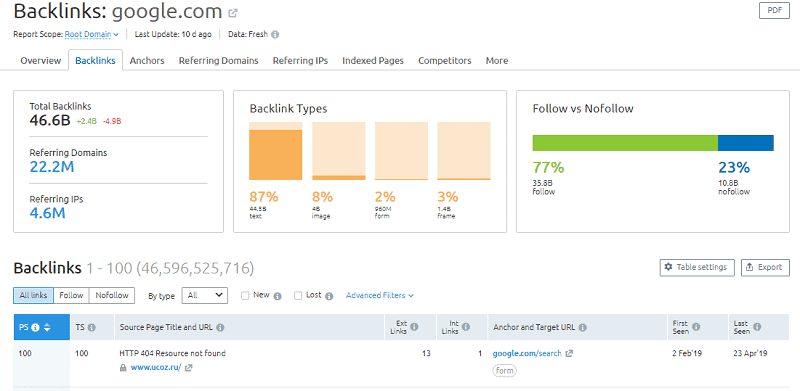Click lock icon beside www.ucoz.ru

pyautogui.click(x=122, y=368)
